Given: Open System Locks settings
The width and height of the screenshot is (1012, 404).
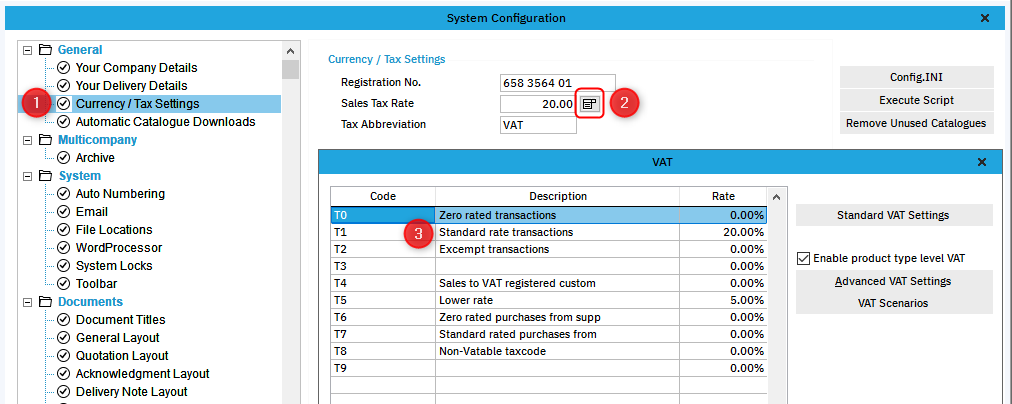Looking at the screenshot, I should pos(112,266).
